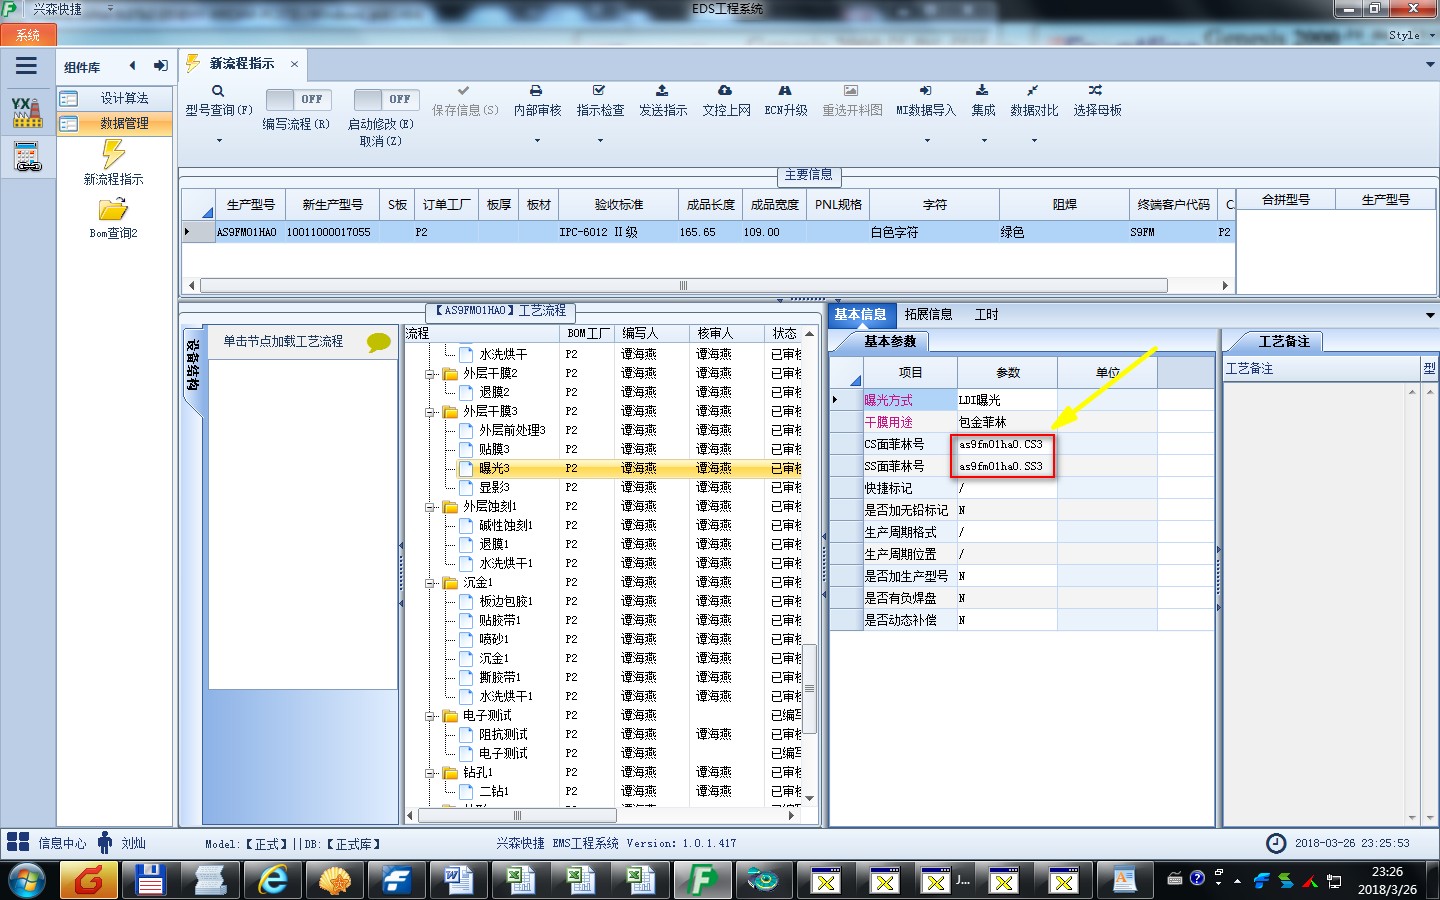Collapse the 外层干膜2 tree node
This screenshot has height=900, width=1440.
430,374
